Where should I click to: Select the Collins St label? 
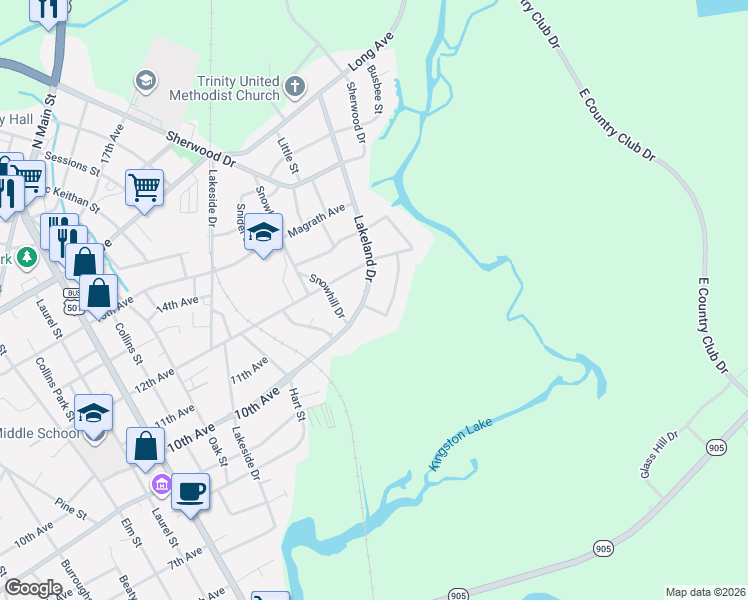(129, 344)
